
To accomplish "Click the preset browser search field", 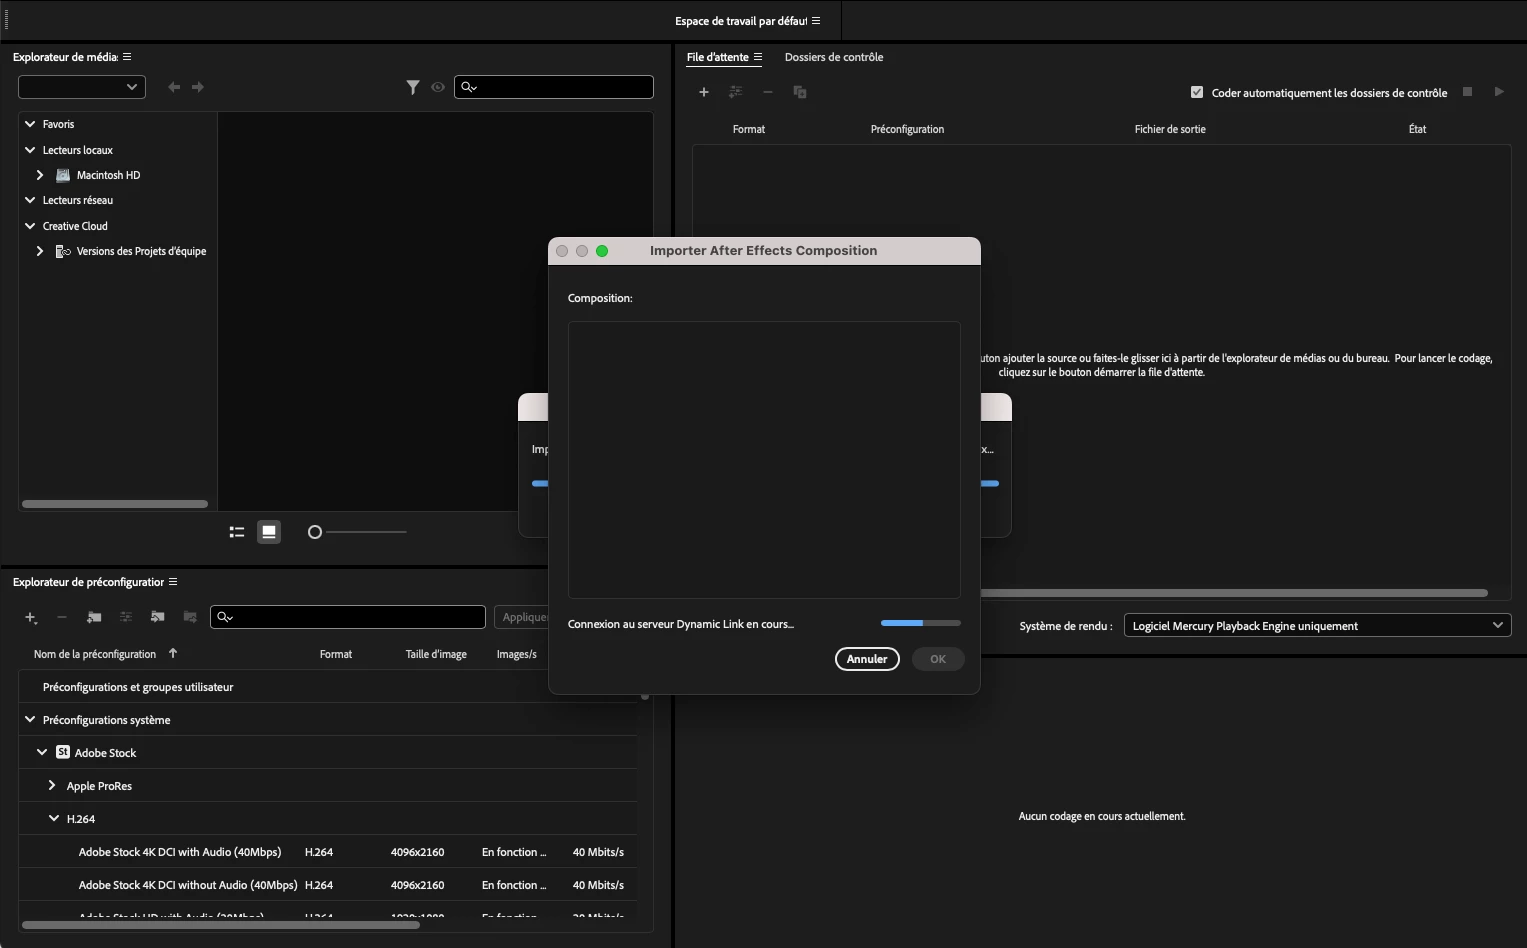I will pos(348,617).
